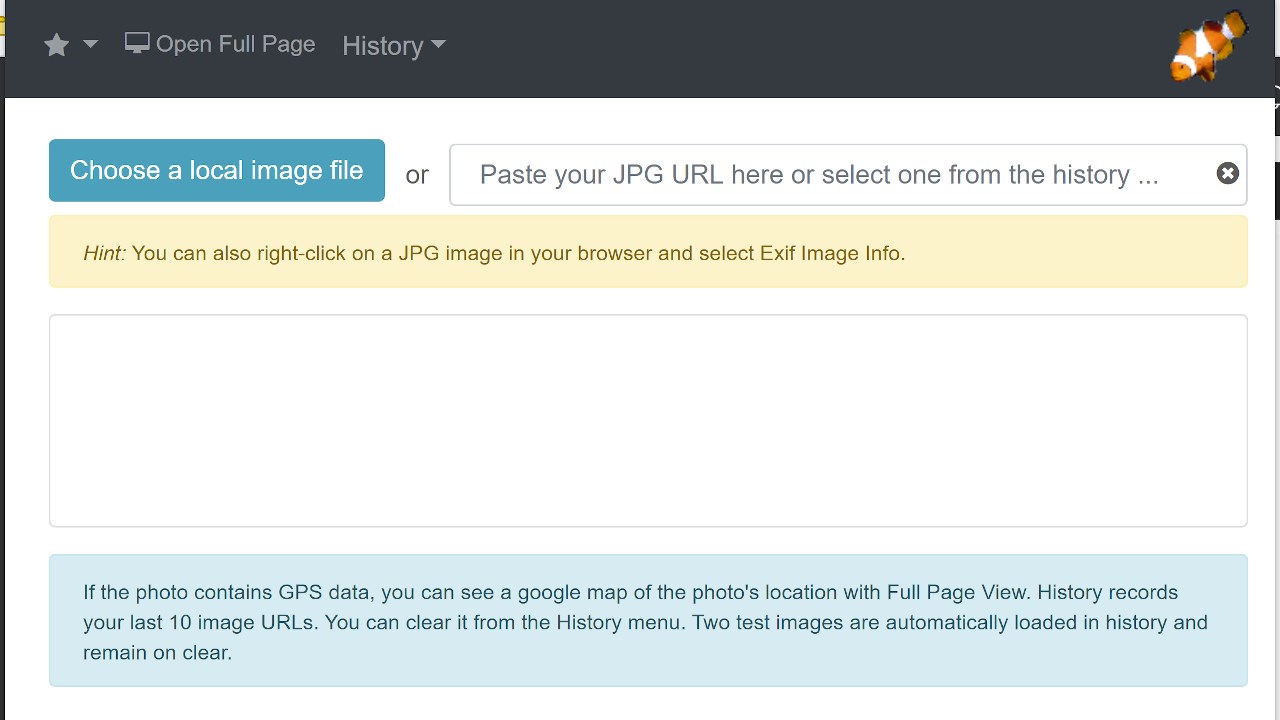Focus the JPG URL paste field

[x=820, y=175]
